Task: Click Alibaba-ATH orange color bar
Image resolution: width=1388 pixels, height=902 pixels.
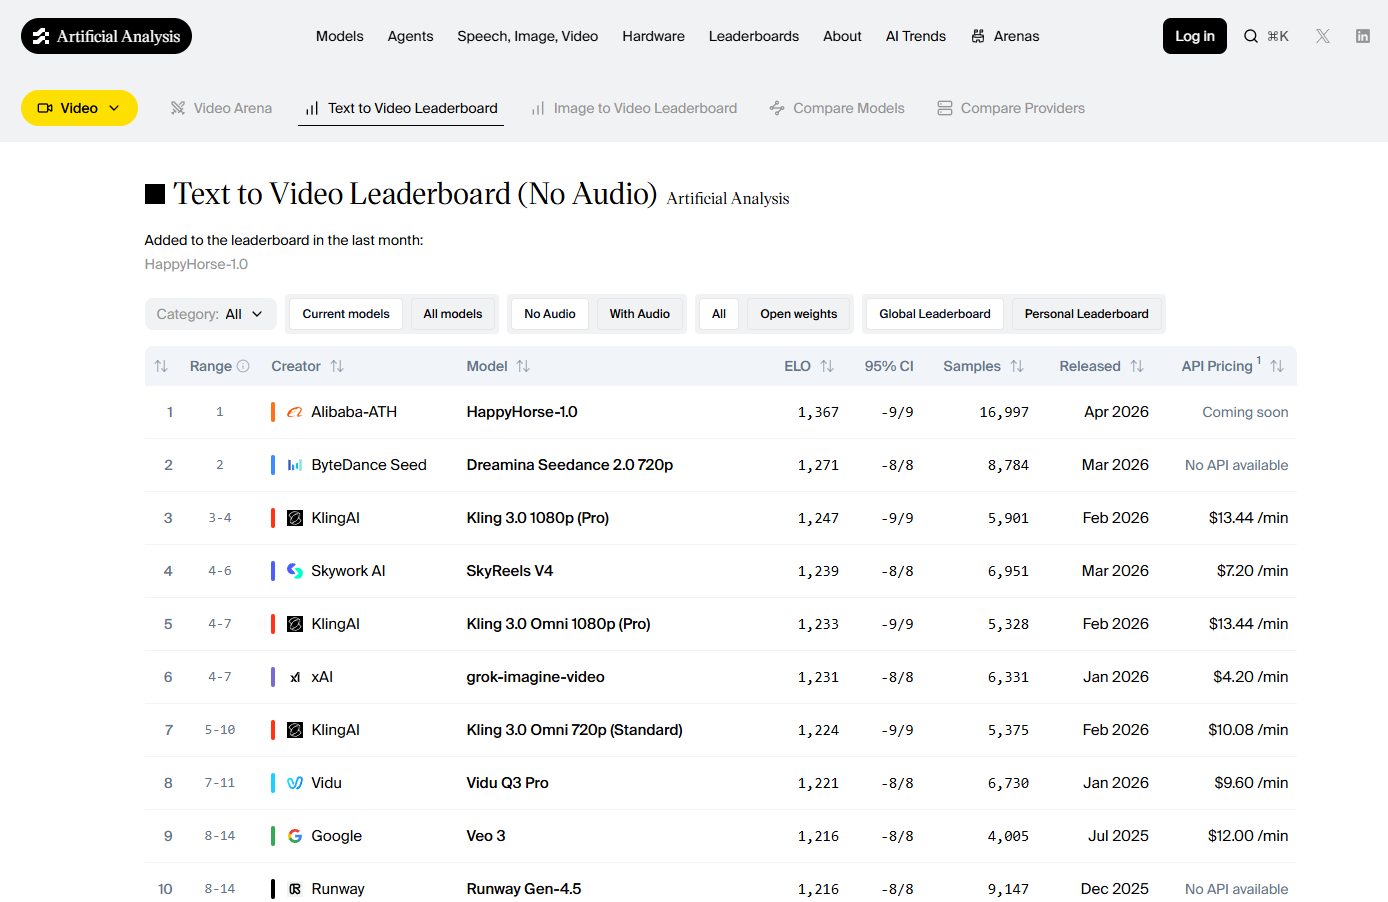Action: [x=273, y=412]
